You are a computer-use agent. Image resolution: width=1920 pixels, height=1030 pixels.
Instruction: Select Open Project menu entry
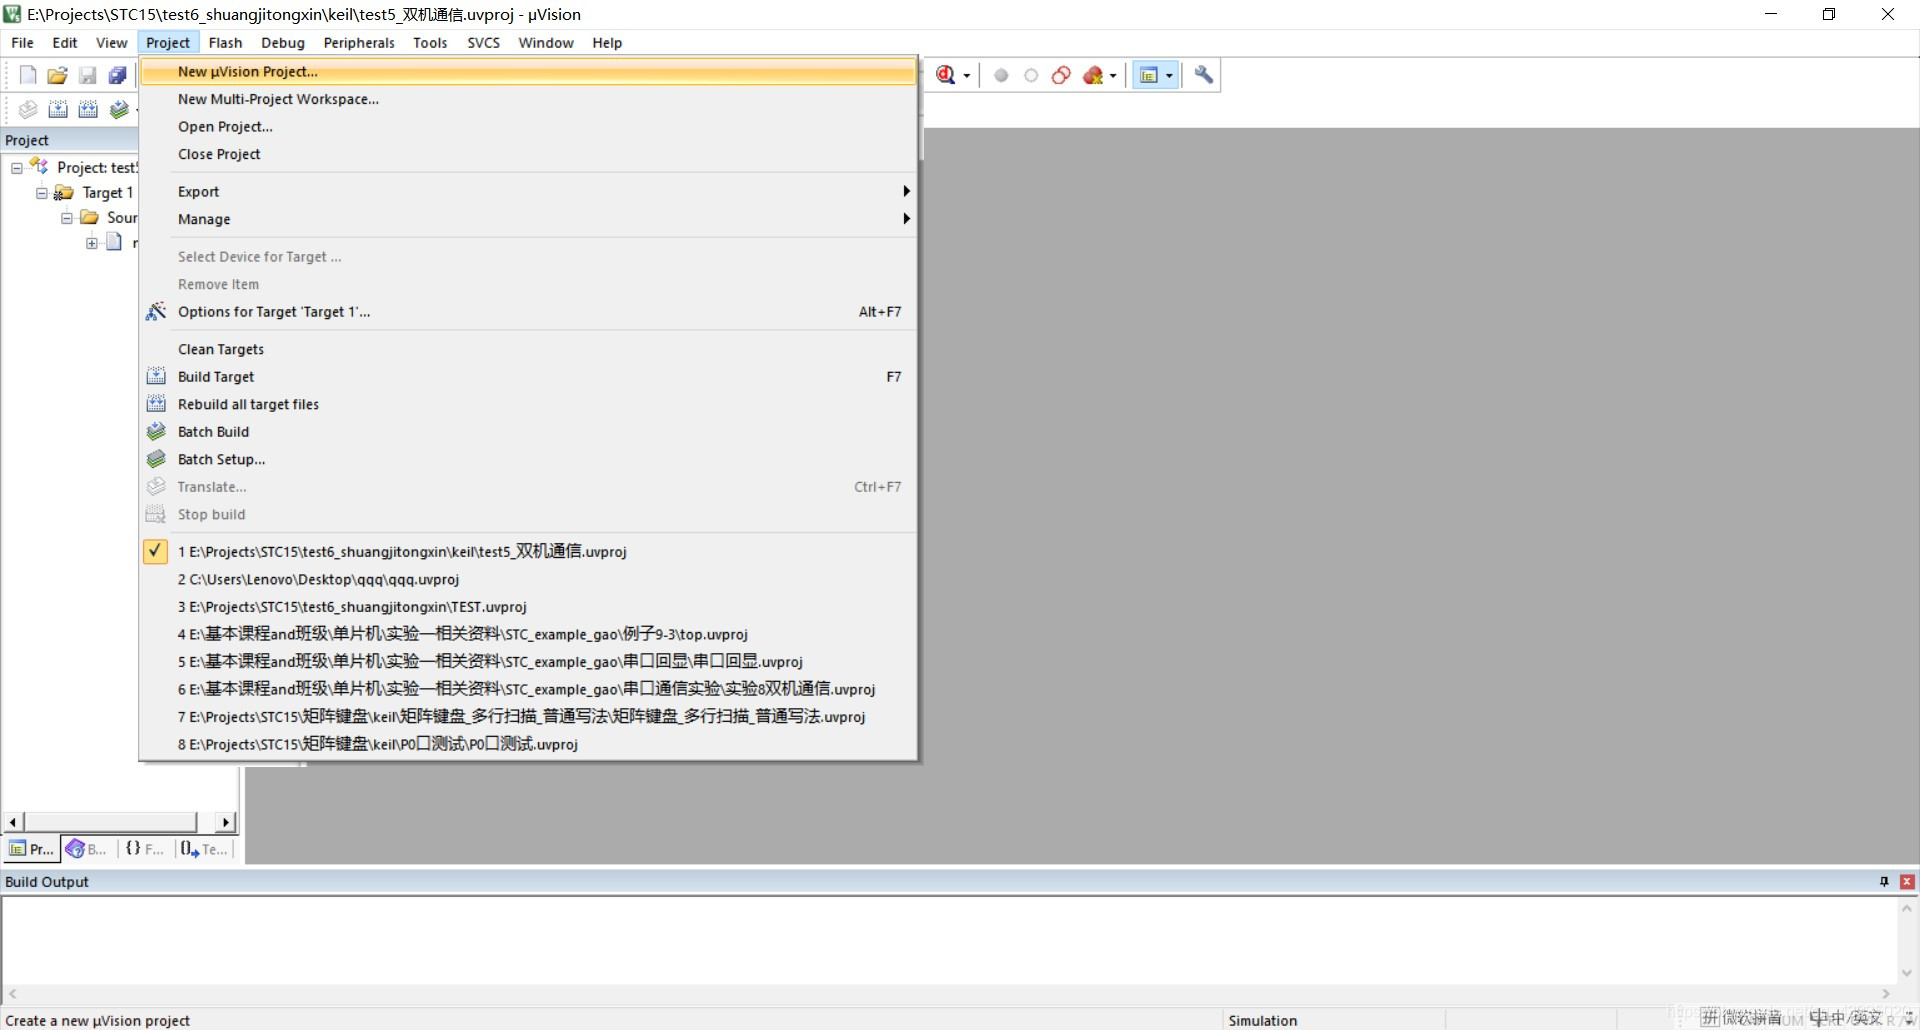pos(528,127)
